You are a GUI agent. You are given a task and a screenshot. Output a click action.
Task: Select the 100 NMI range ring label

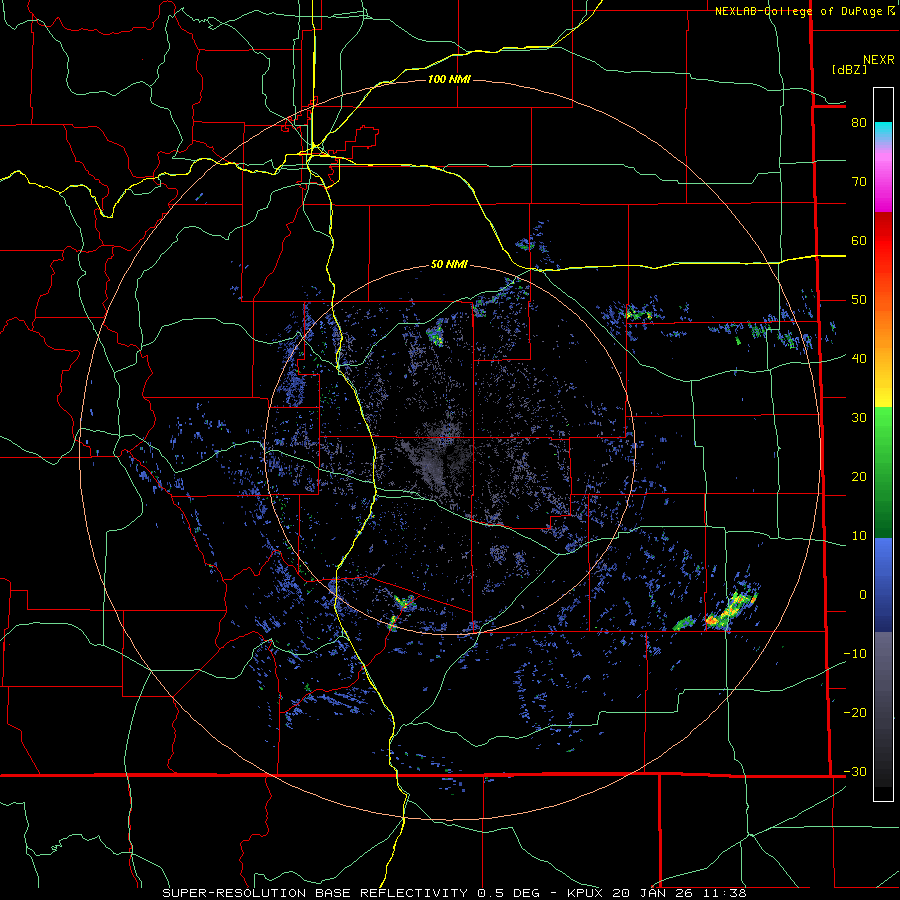[x=449, y=79]
